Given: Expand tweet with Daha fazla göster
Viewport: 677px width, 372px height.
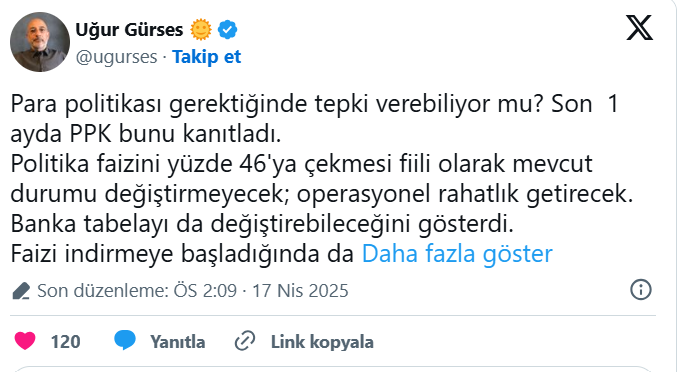Looking at the screenshot, I should click(457, 254).
